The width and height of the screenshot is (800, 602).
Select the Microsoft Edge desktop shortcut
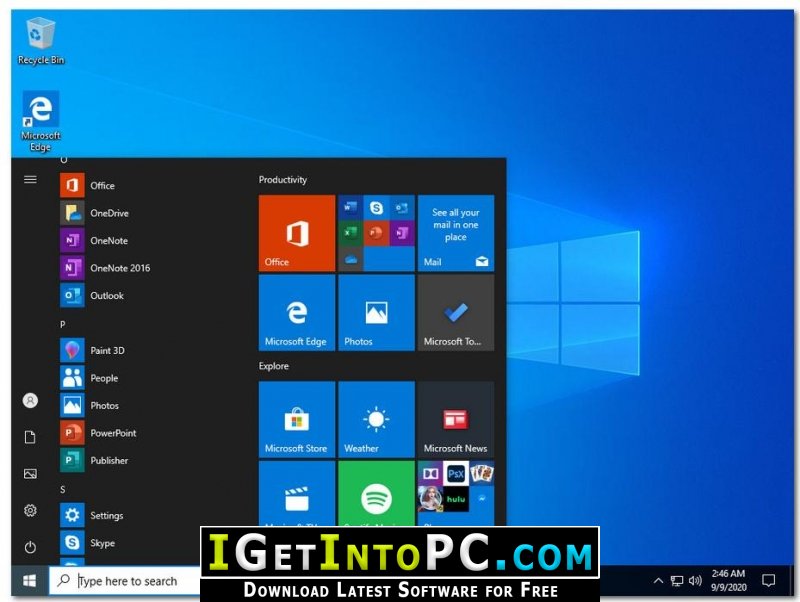(40, 121)
